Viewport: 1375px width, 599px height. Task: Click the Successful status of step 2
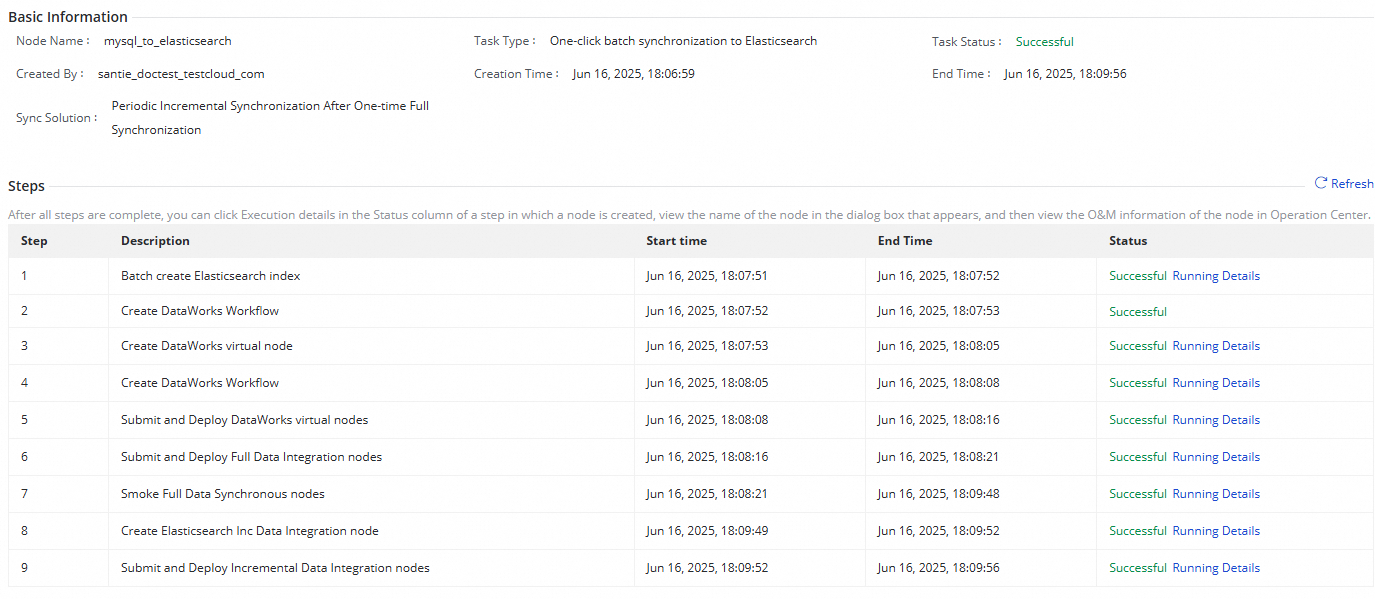[x=1138, y=312]
